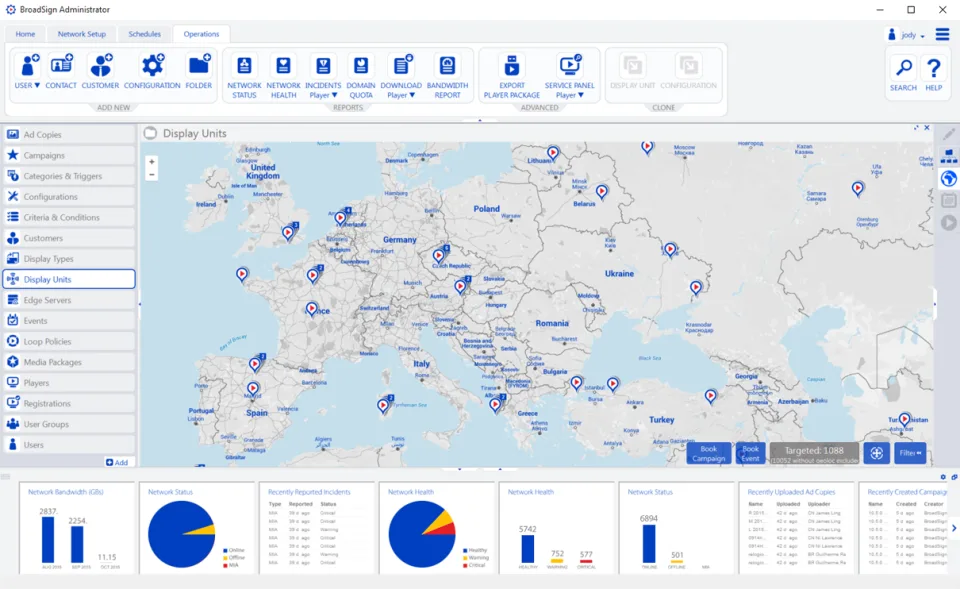Open the Network Status report
The height and width of the screenshot is (589, 960).
click(x=244, y=76)
